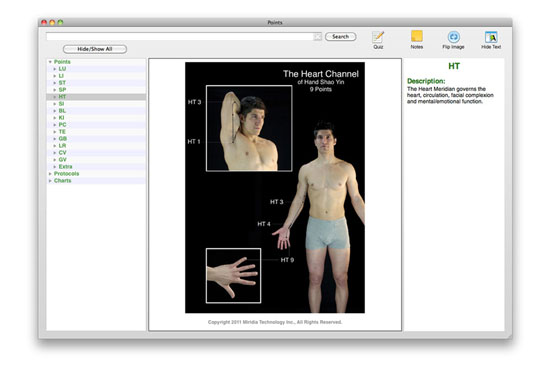
Task: Expand the Charts tree section
Action: [50, 181]
